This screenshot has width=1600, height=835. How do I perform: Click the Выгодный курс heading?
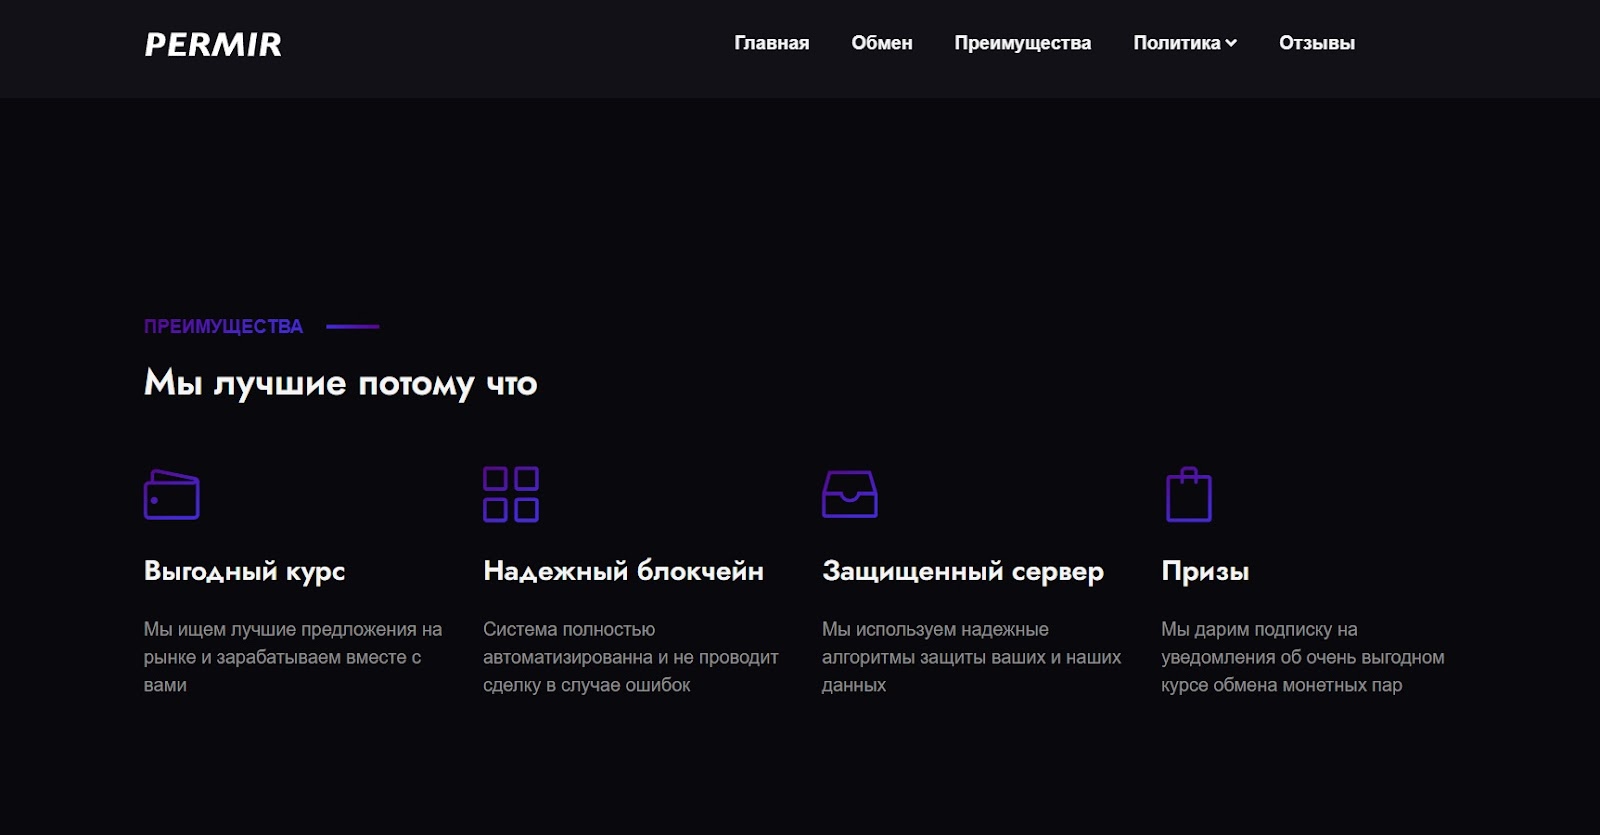point(244,571)
